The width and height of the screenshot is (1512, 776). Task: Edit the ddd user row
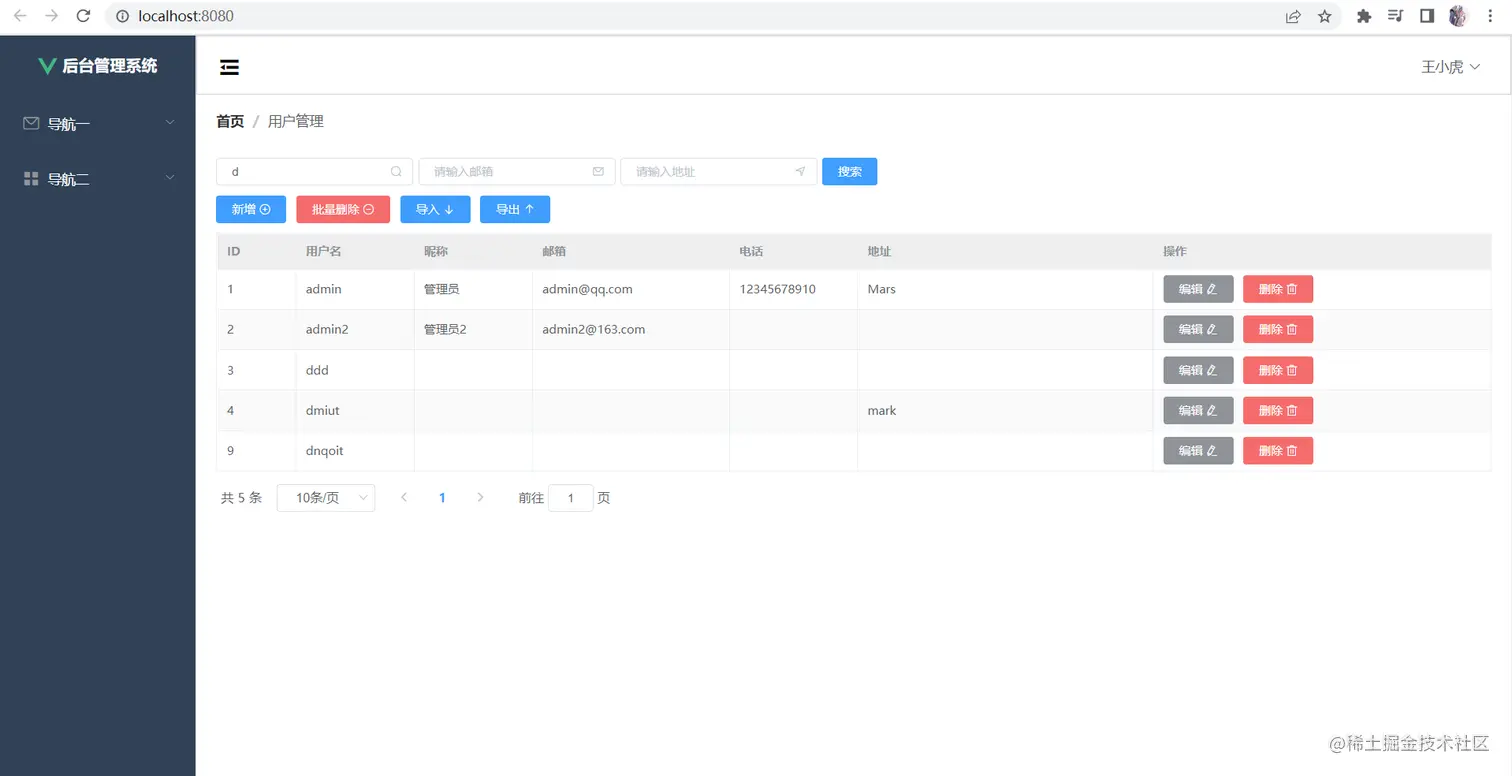(x=1198, y=370)
